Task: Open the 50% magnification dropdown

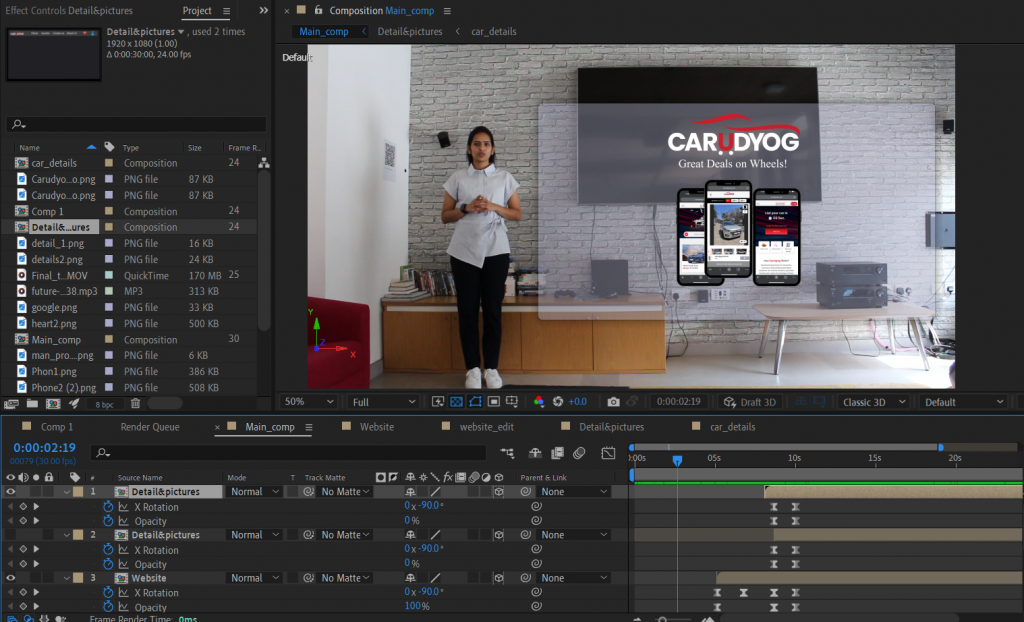Action: 308,402
